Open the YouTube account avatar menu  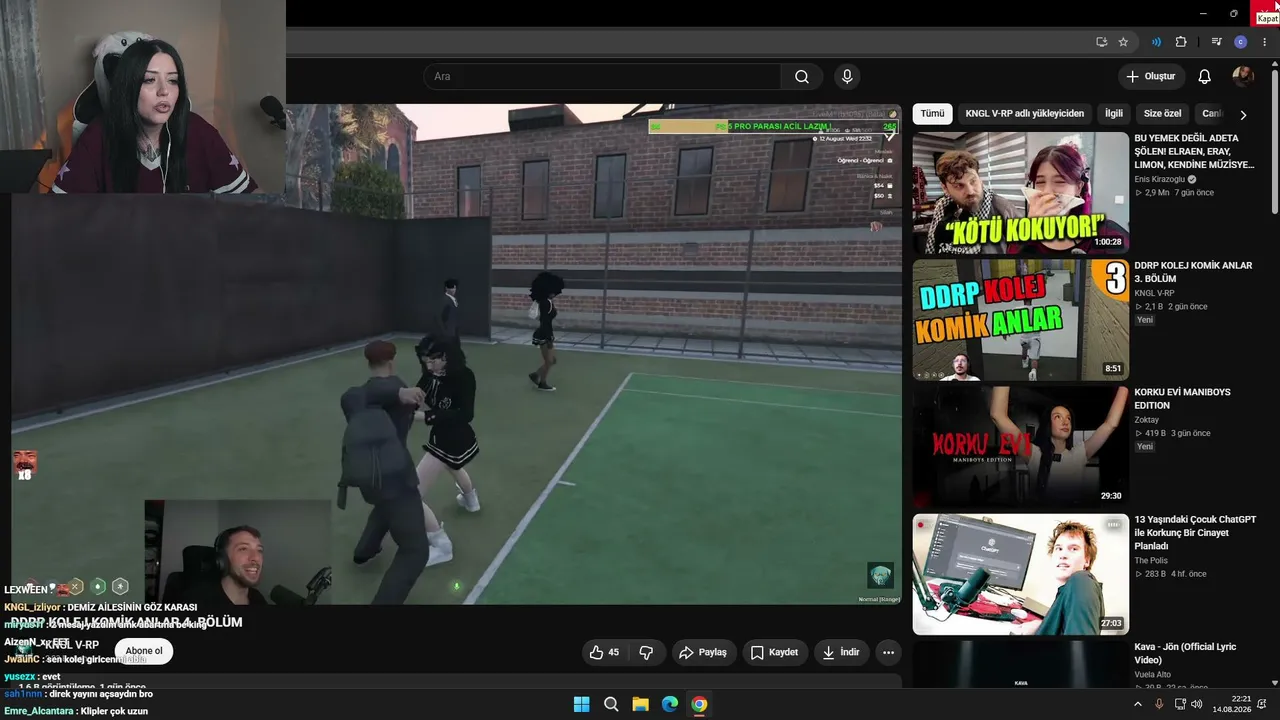1243,77
